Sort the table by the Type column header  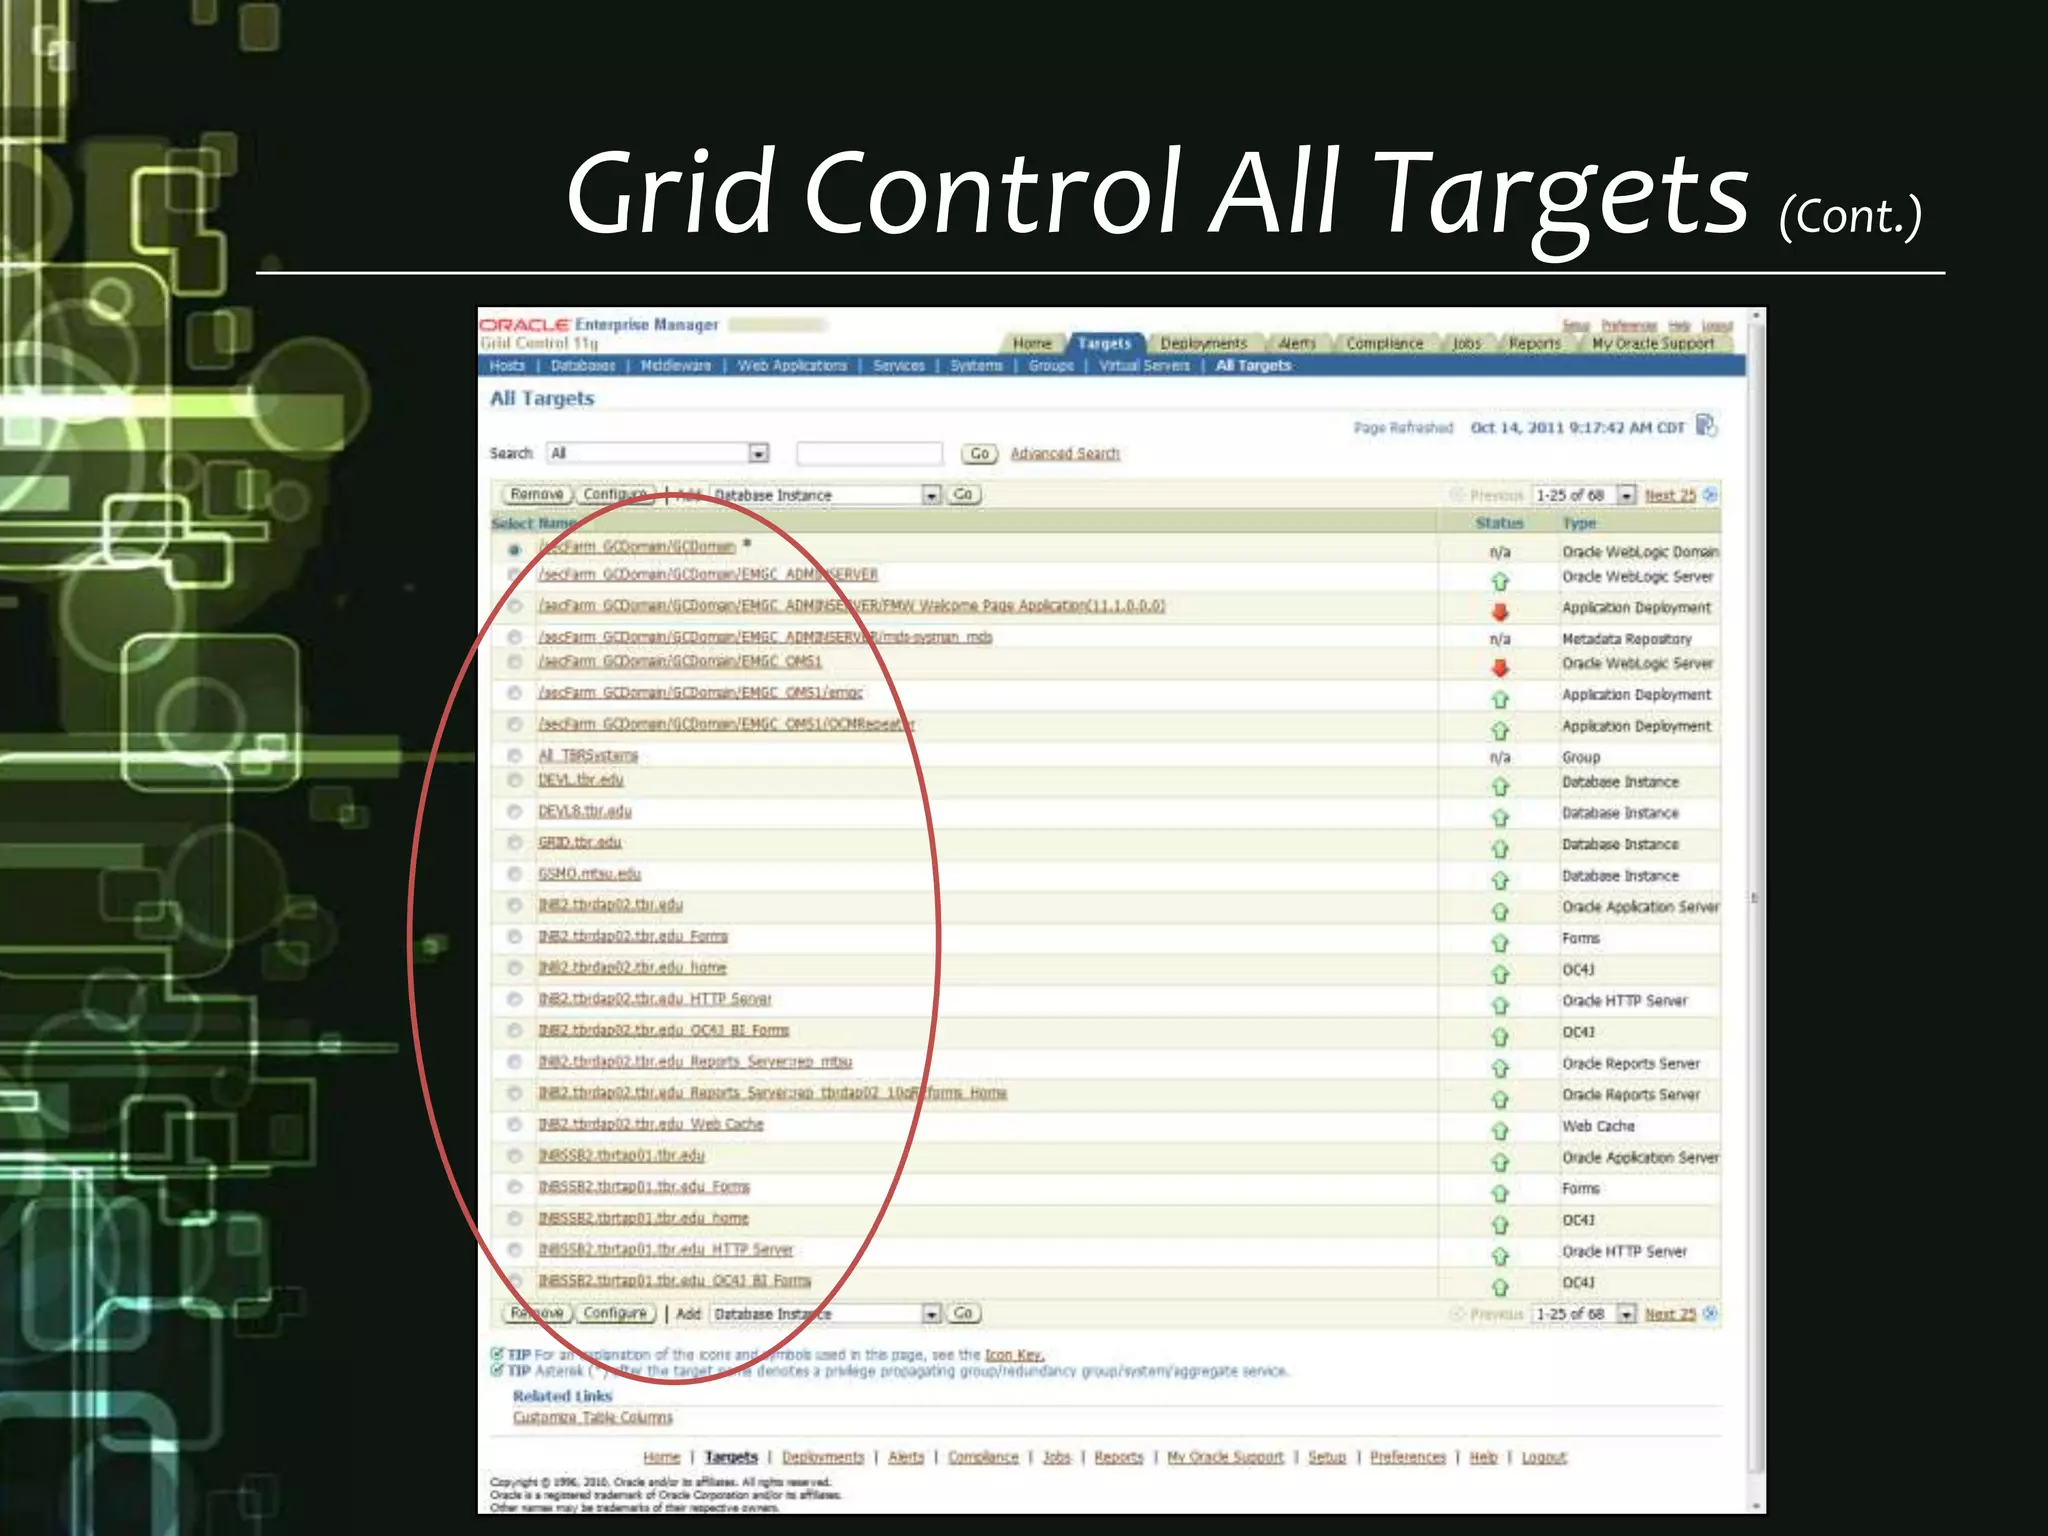(1579, 523)
